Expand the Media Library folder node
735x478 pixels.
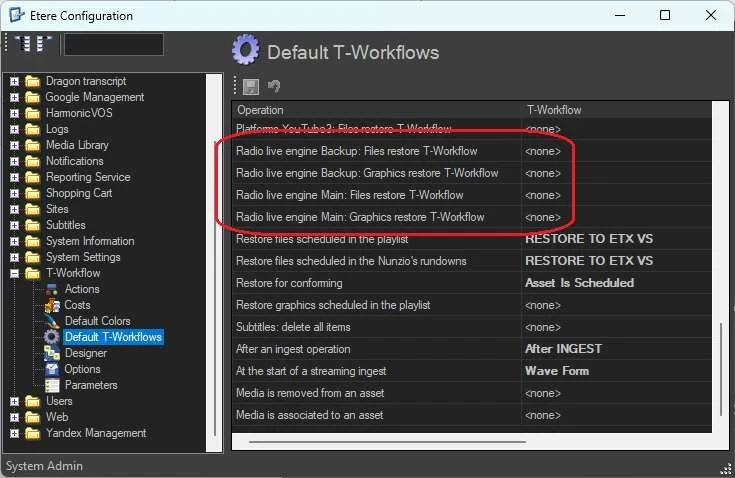pyautogui.click(x=15, y=145)
